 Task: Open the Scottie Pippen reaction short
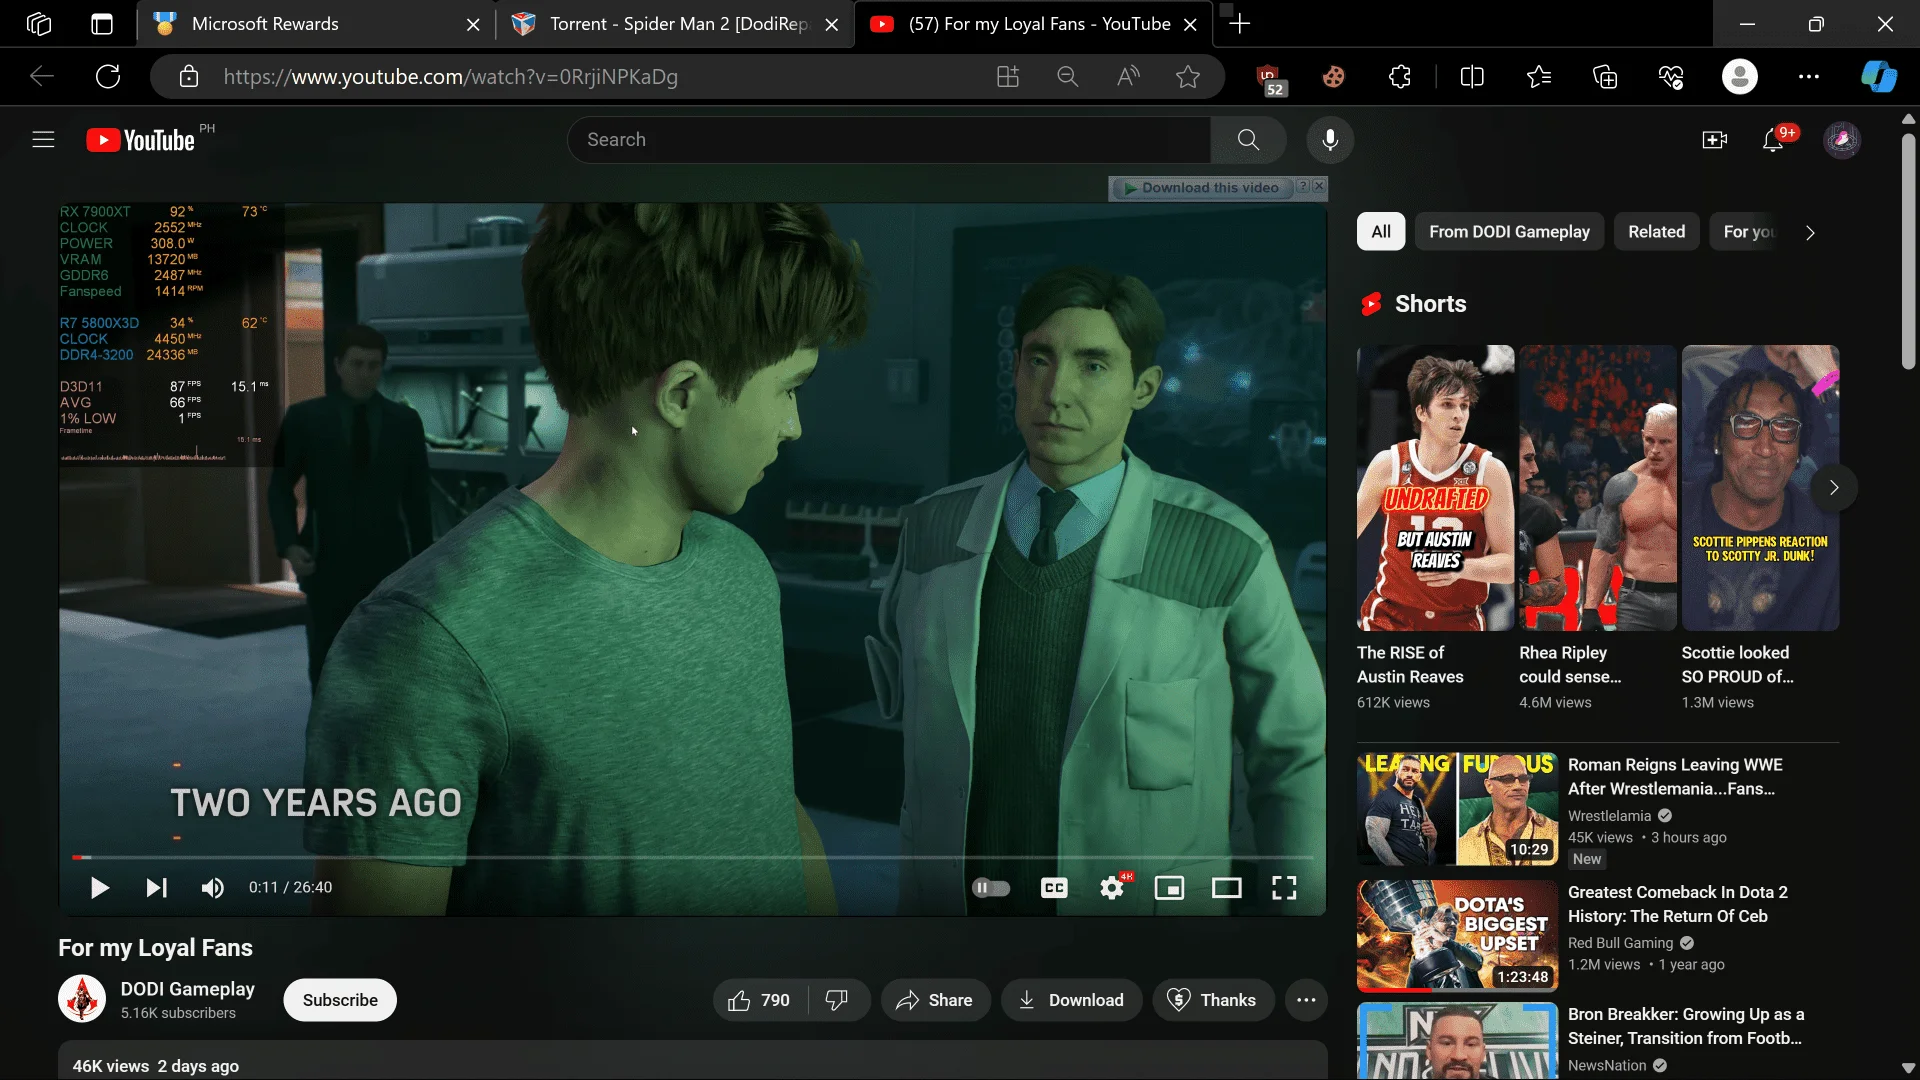(x=1760, y=488)
